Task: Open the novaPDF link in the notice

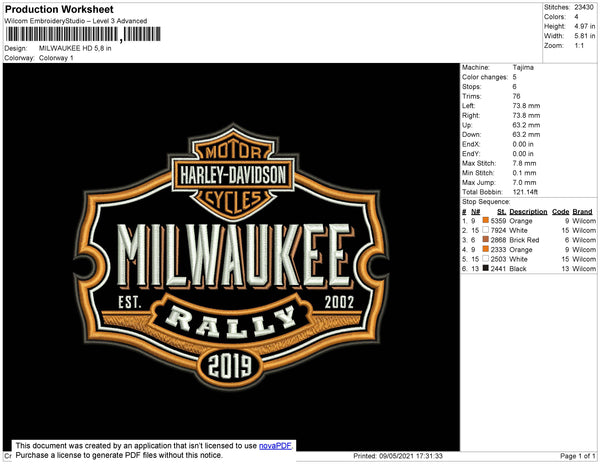Action: pos(275,446)
